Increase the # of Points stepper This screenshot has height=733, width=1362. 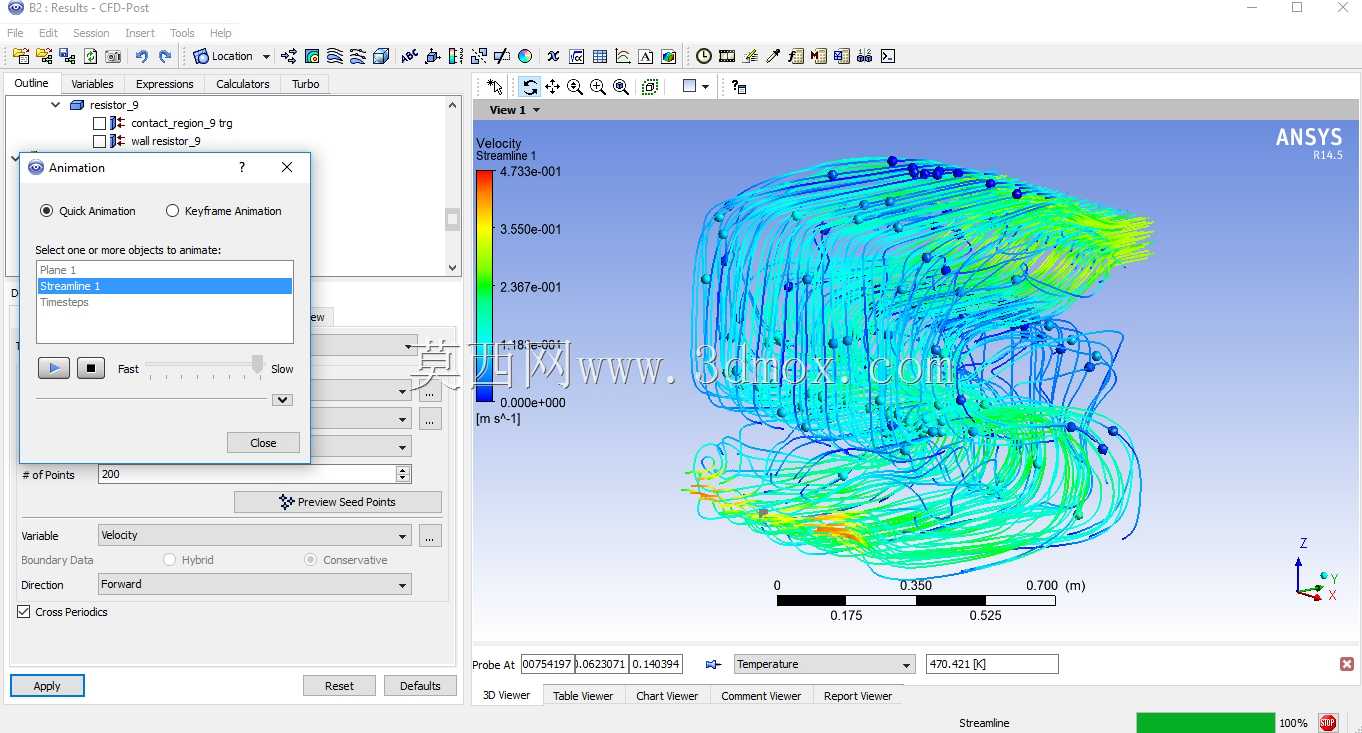403,470
